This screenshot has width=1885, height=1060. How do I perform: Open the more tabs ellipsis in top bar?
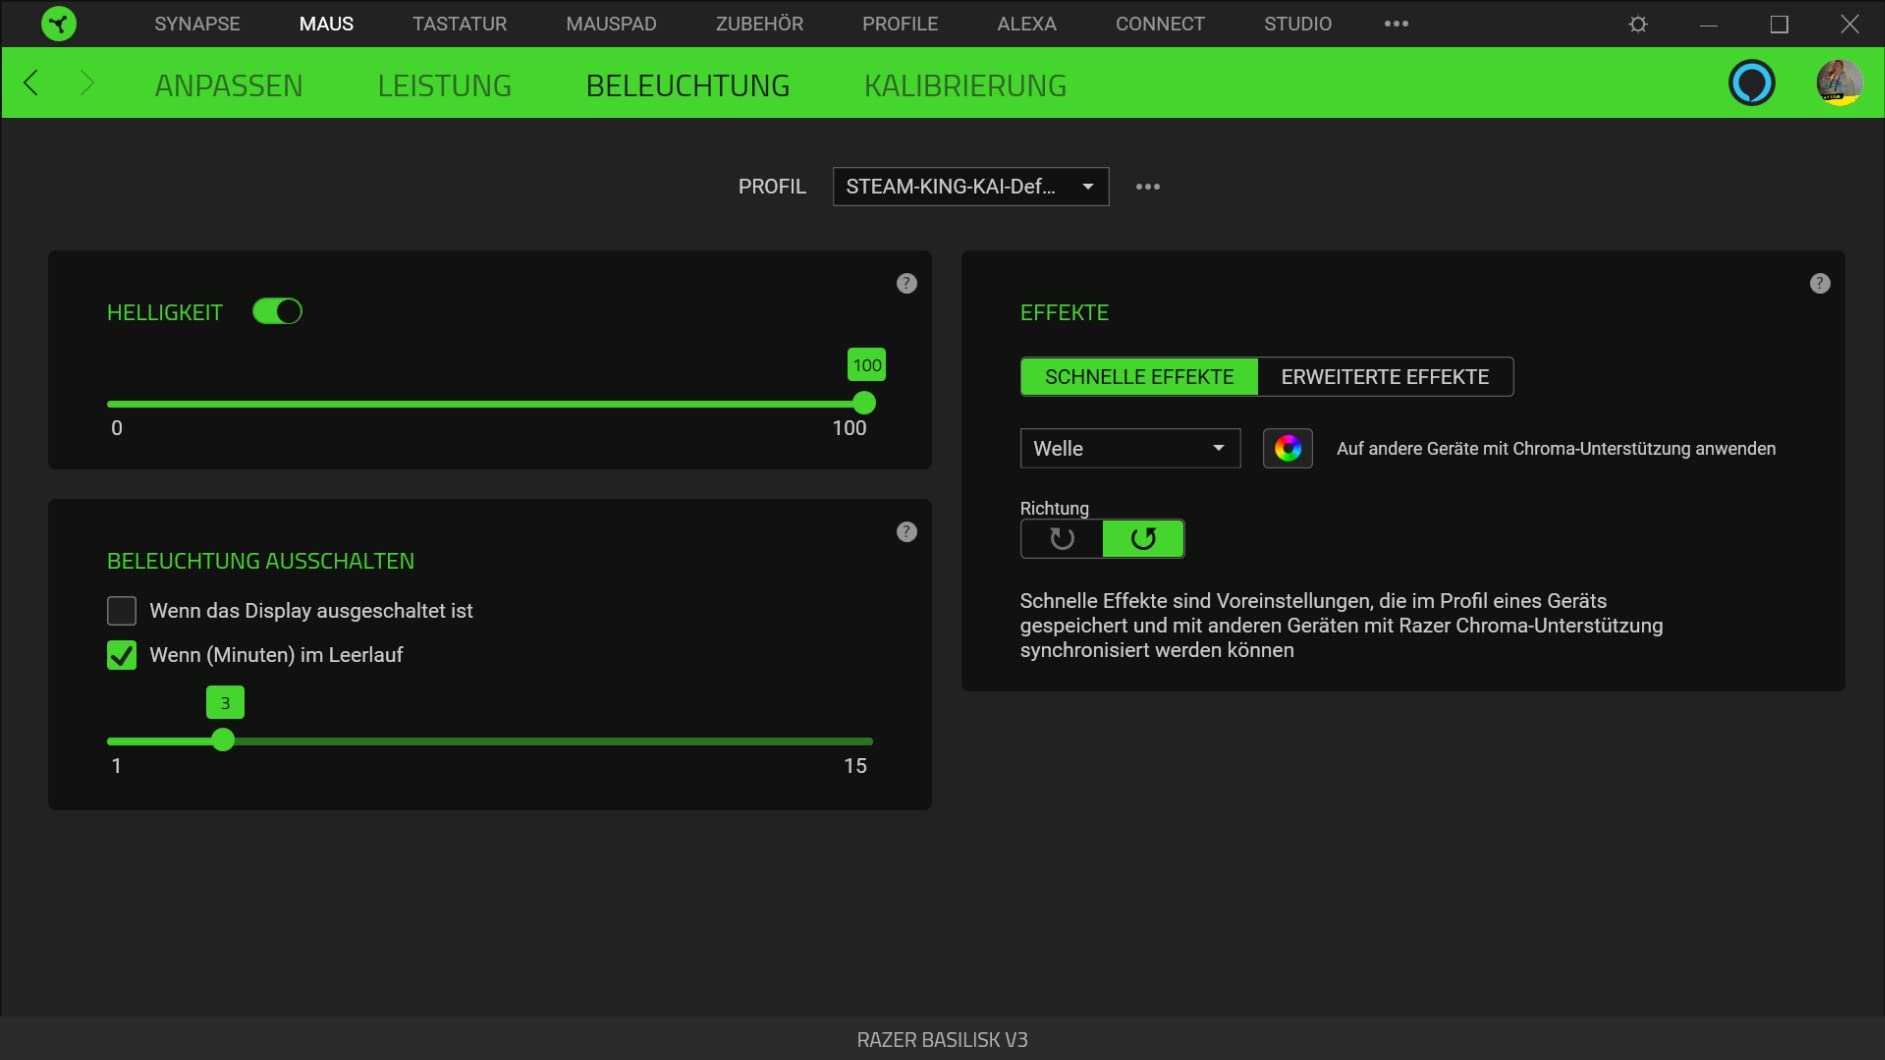1396,23
